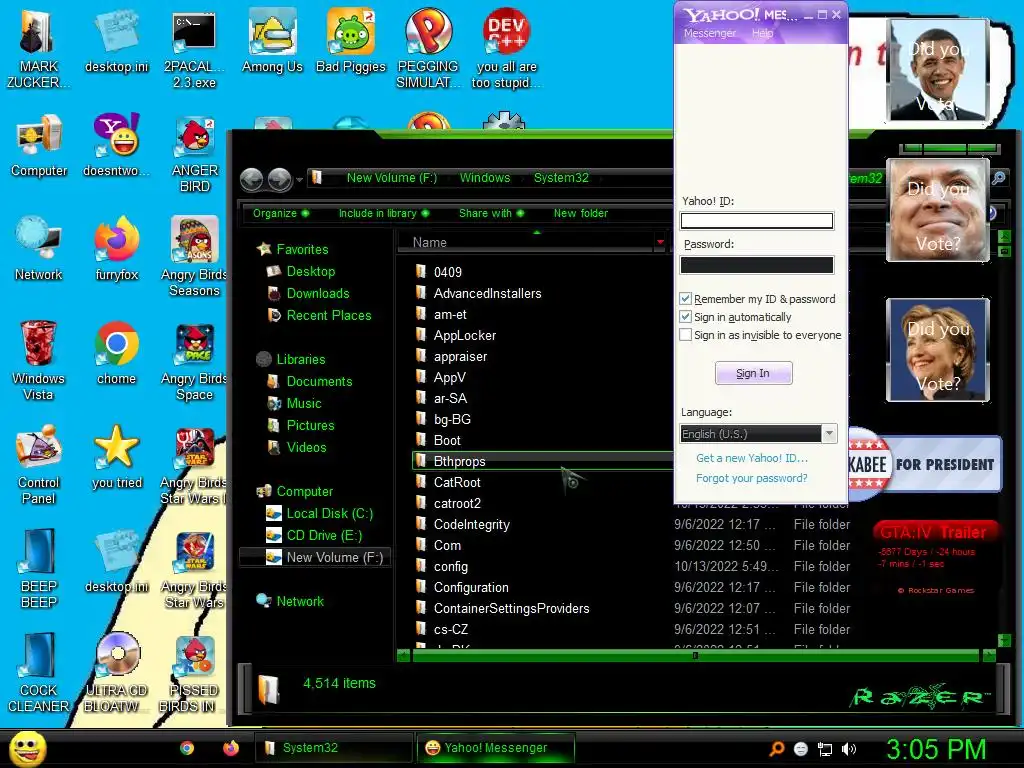1024x768 pixels.
Task: Toggle Sign in automatically checkbox
Action: 685,317
